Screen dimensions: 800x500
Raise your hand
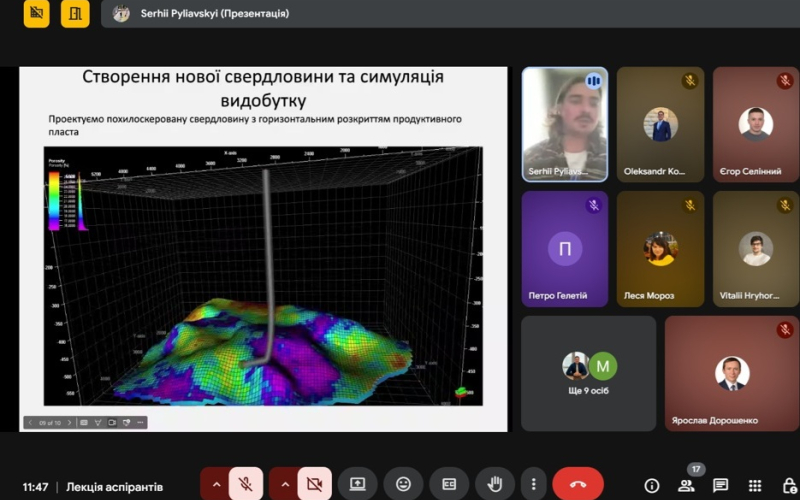494,484
